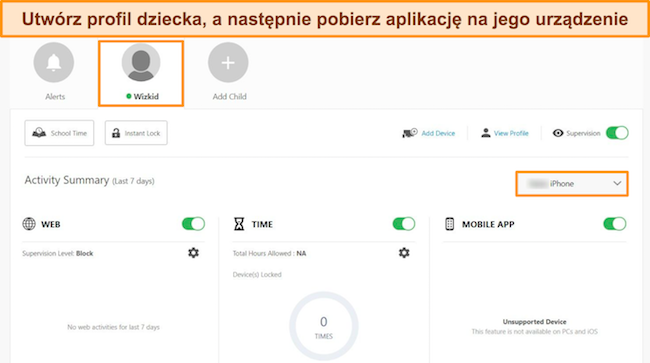The width and height of the screenshot is (650, 363).
Task: Click the School Time button
Action: [x=59, y=133]
